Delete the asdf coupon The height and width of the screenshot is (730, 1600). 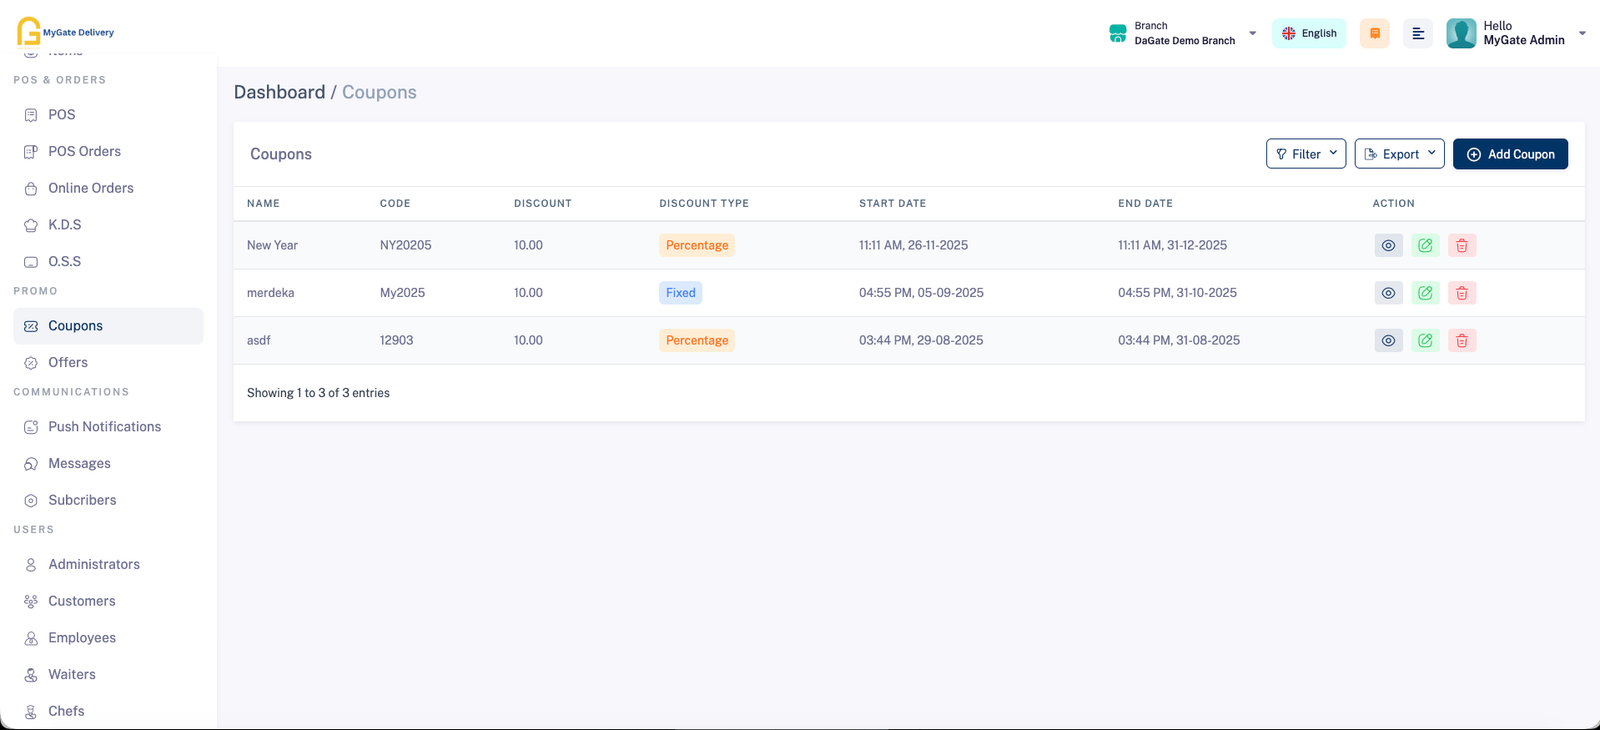pos(1461,341)
